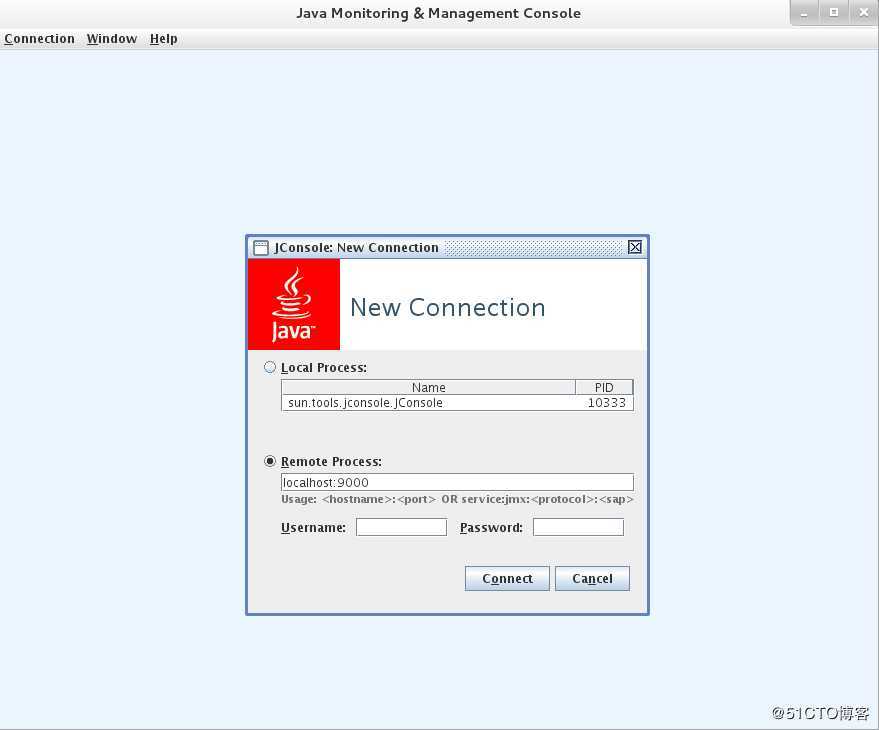The image size is (879, 730).
Task: Select sun.tools.jconsole.JConsole process row
Action: click(457, 403)
